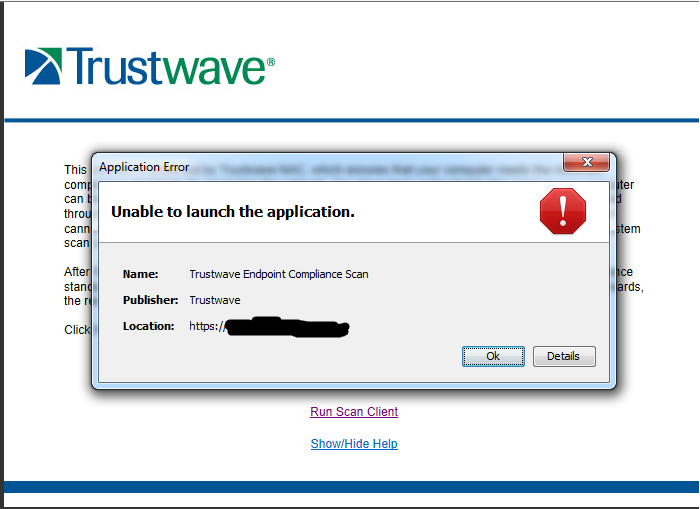This screenshot has width=700, height=509.
Task: Select 'Trustwave Endpoint Compliance Scan' name text
Action: point(279,274)
